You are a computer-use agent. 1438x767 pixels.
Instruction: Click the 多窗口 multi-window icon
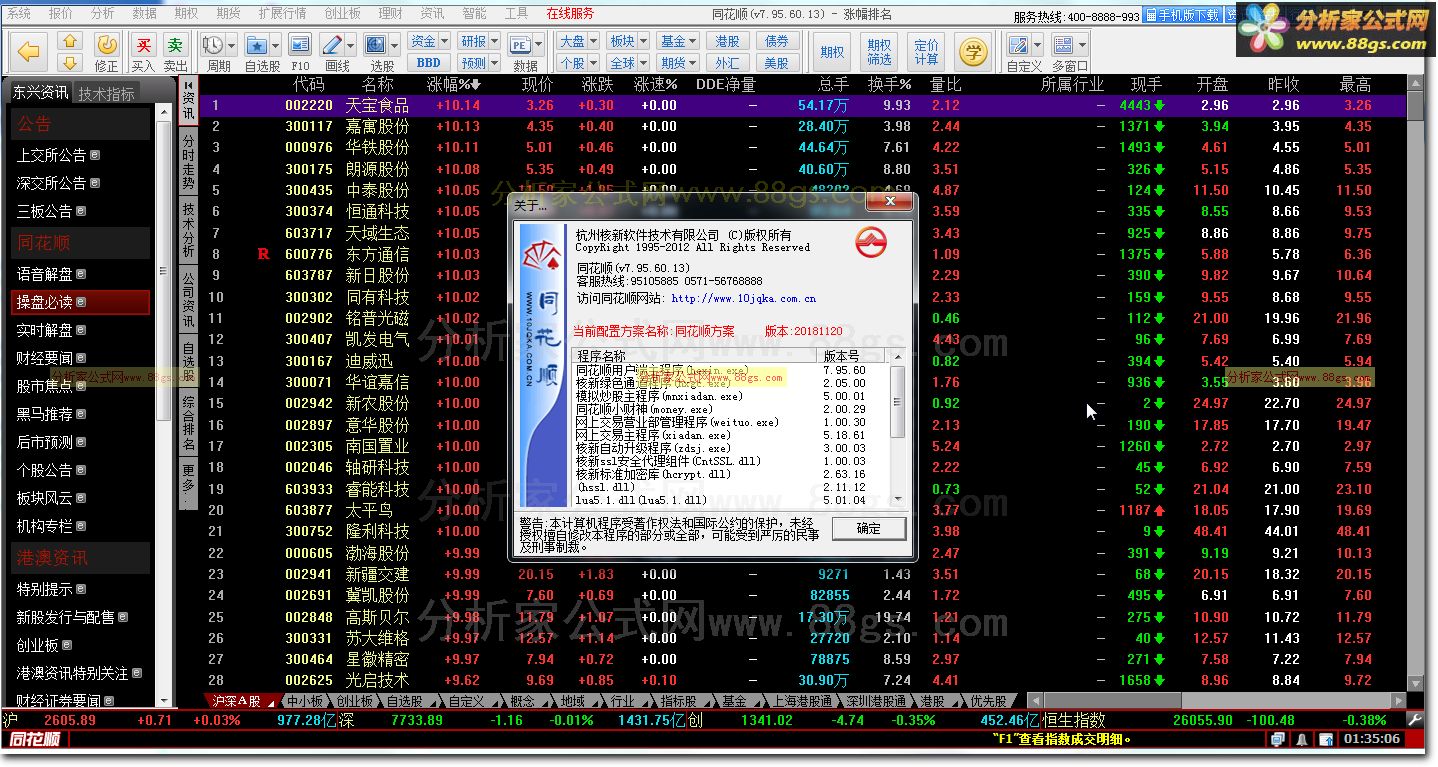tap(1063, 45)
